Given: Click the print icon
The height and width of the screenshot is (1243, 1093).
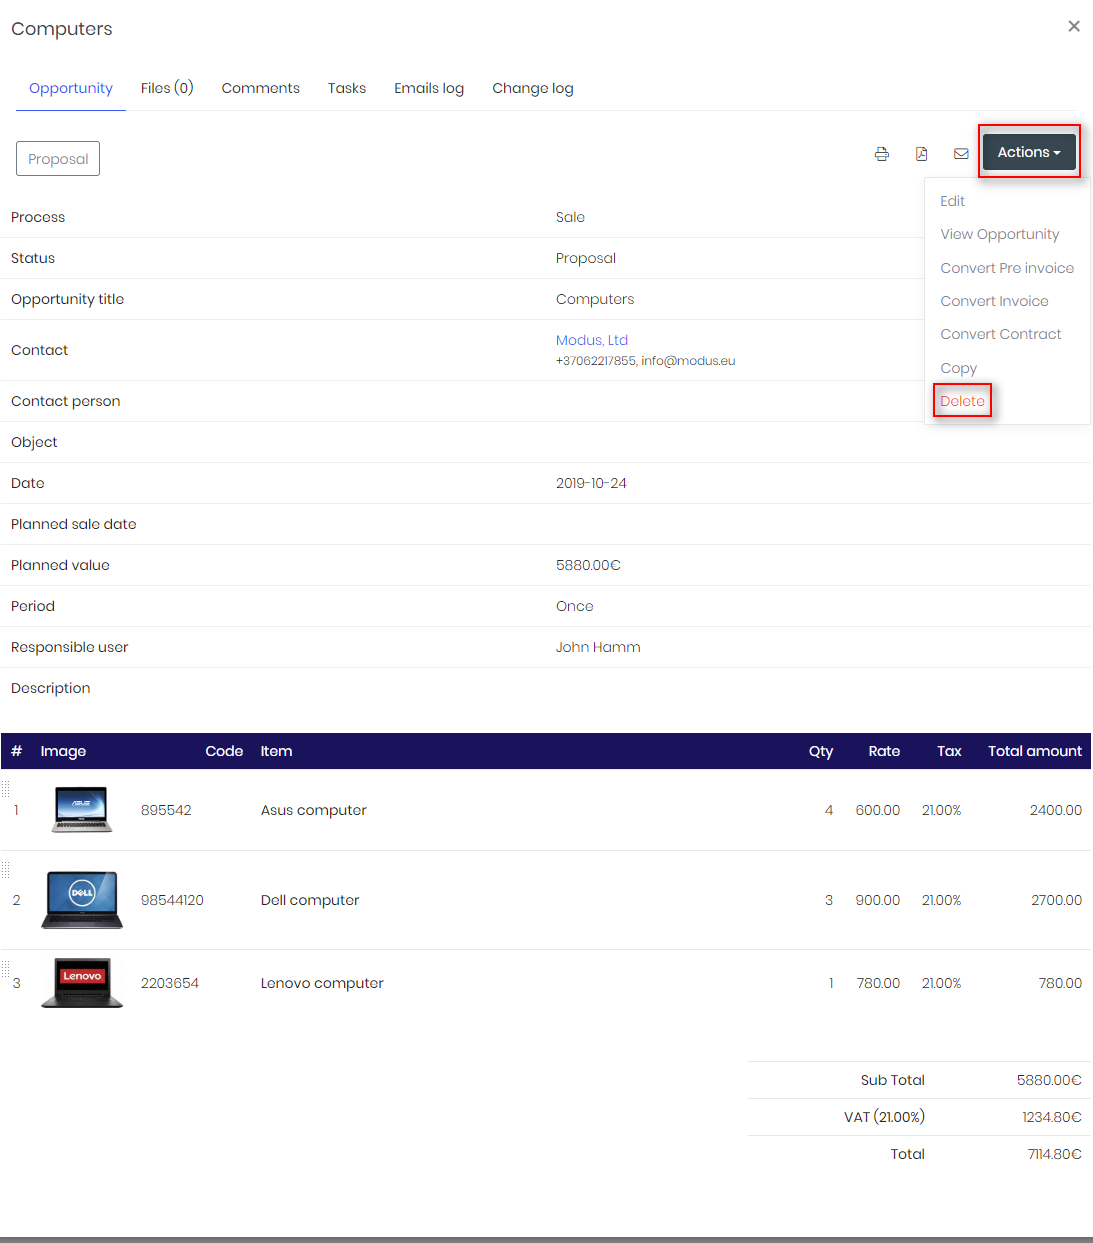Looking at the screenshot, I should coord(881,154).
